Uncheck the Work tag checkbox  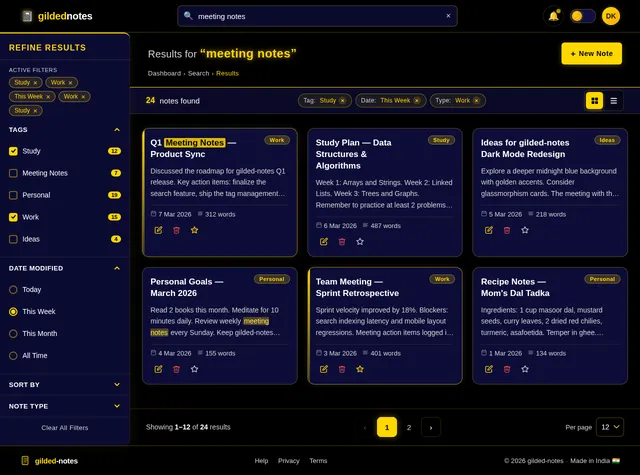pos(13,217)
